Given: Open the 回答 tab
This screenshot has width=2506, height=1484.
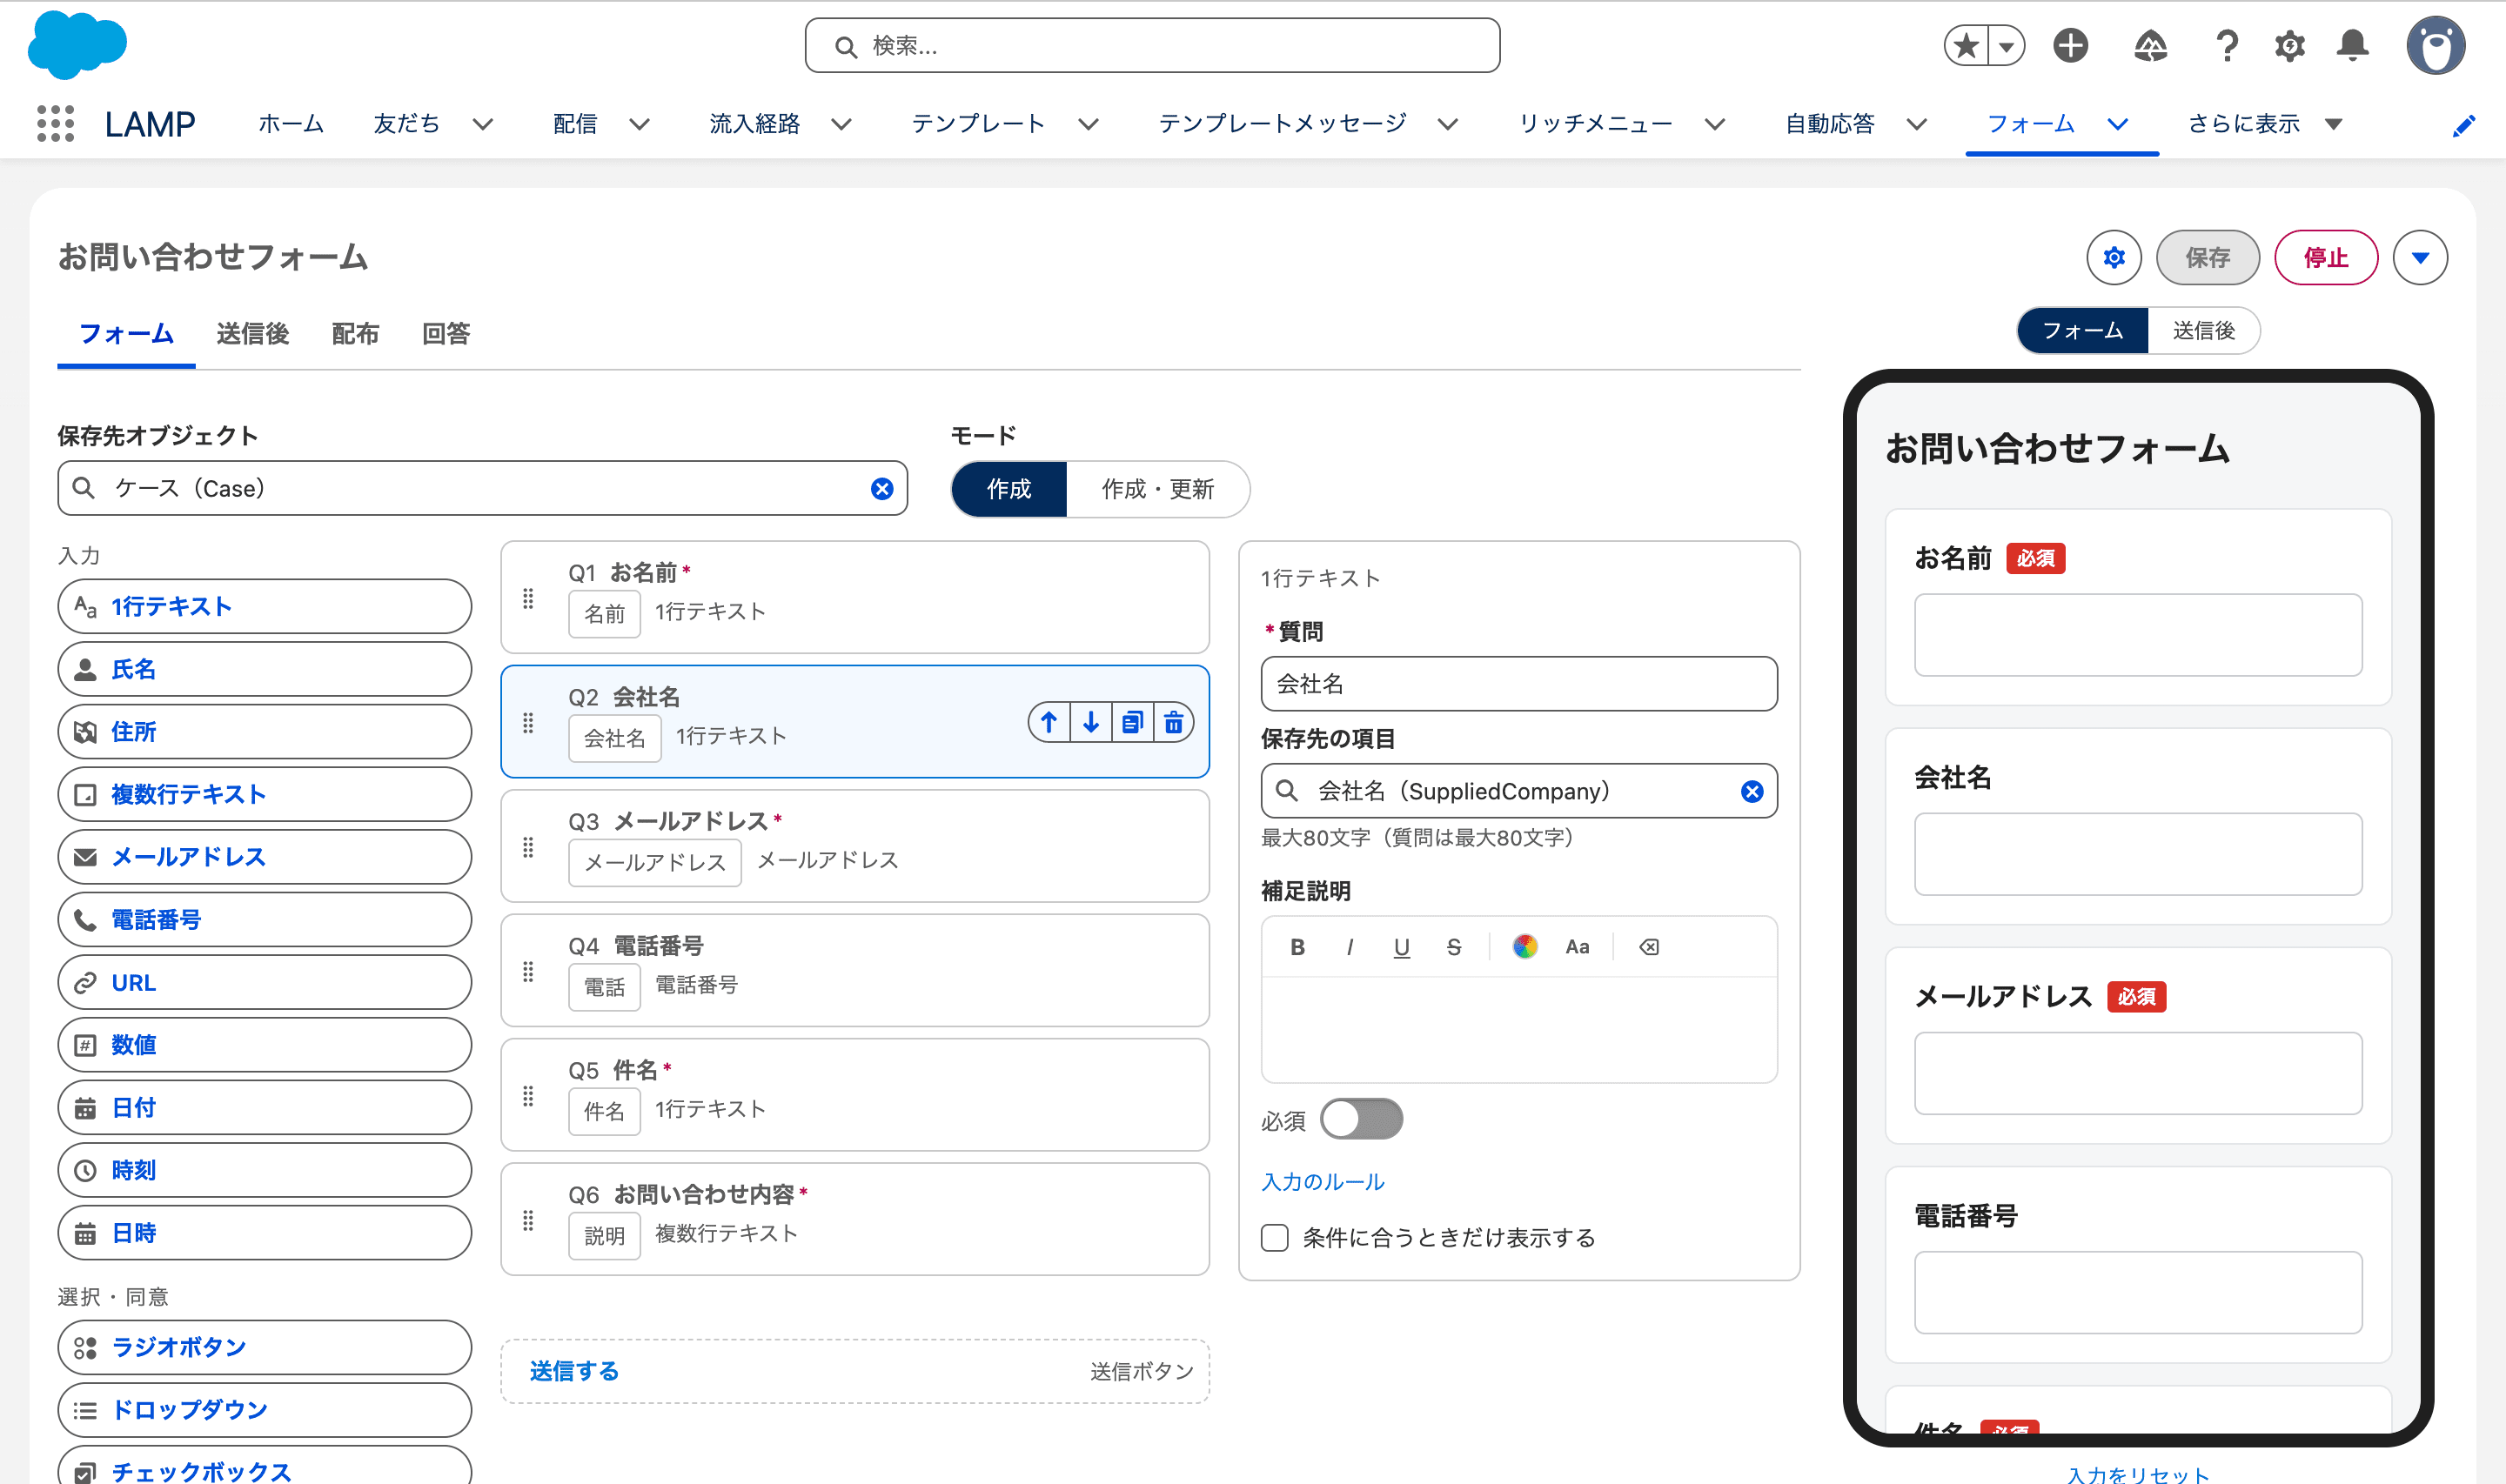Looking at the screenshot, I should pos(446,333).
